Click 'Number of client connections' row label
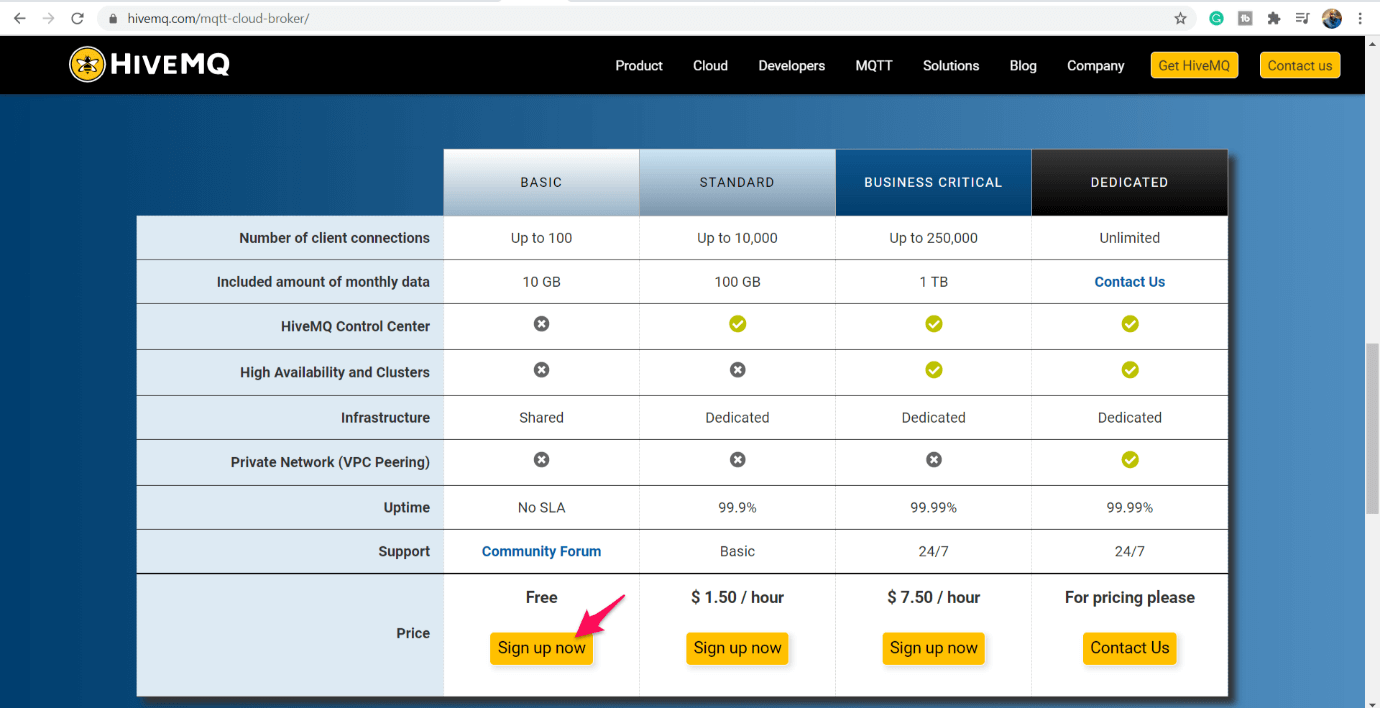Viewport: 1380px width, 708px height. click(334, 238)
